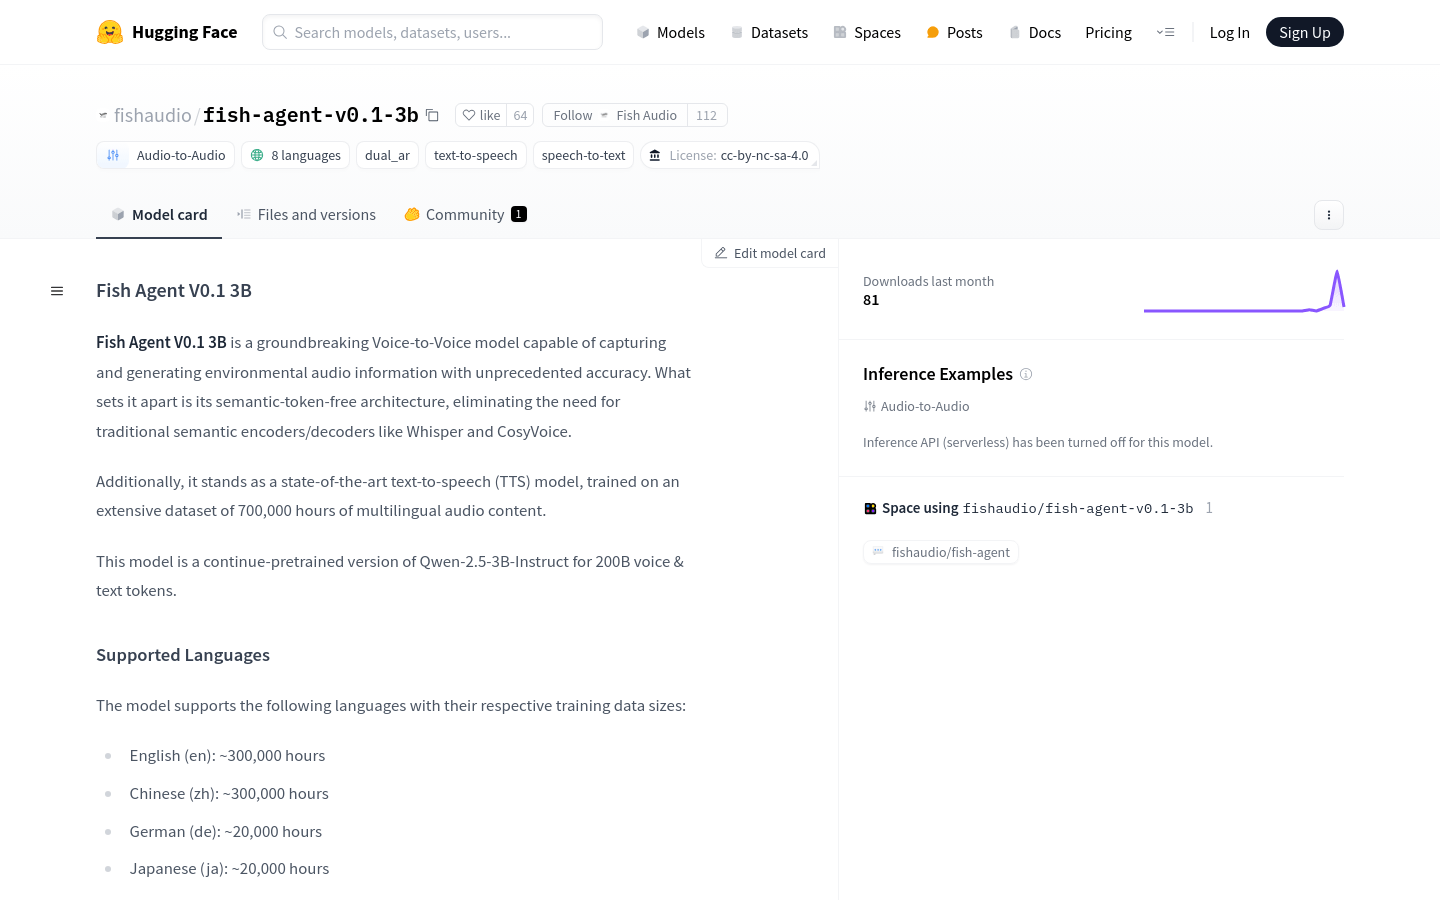Follow the Fish Audio organization
The image size is (1440, 900).
(x=615, y=115)
